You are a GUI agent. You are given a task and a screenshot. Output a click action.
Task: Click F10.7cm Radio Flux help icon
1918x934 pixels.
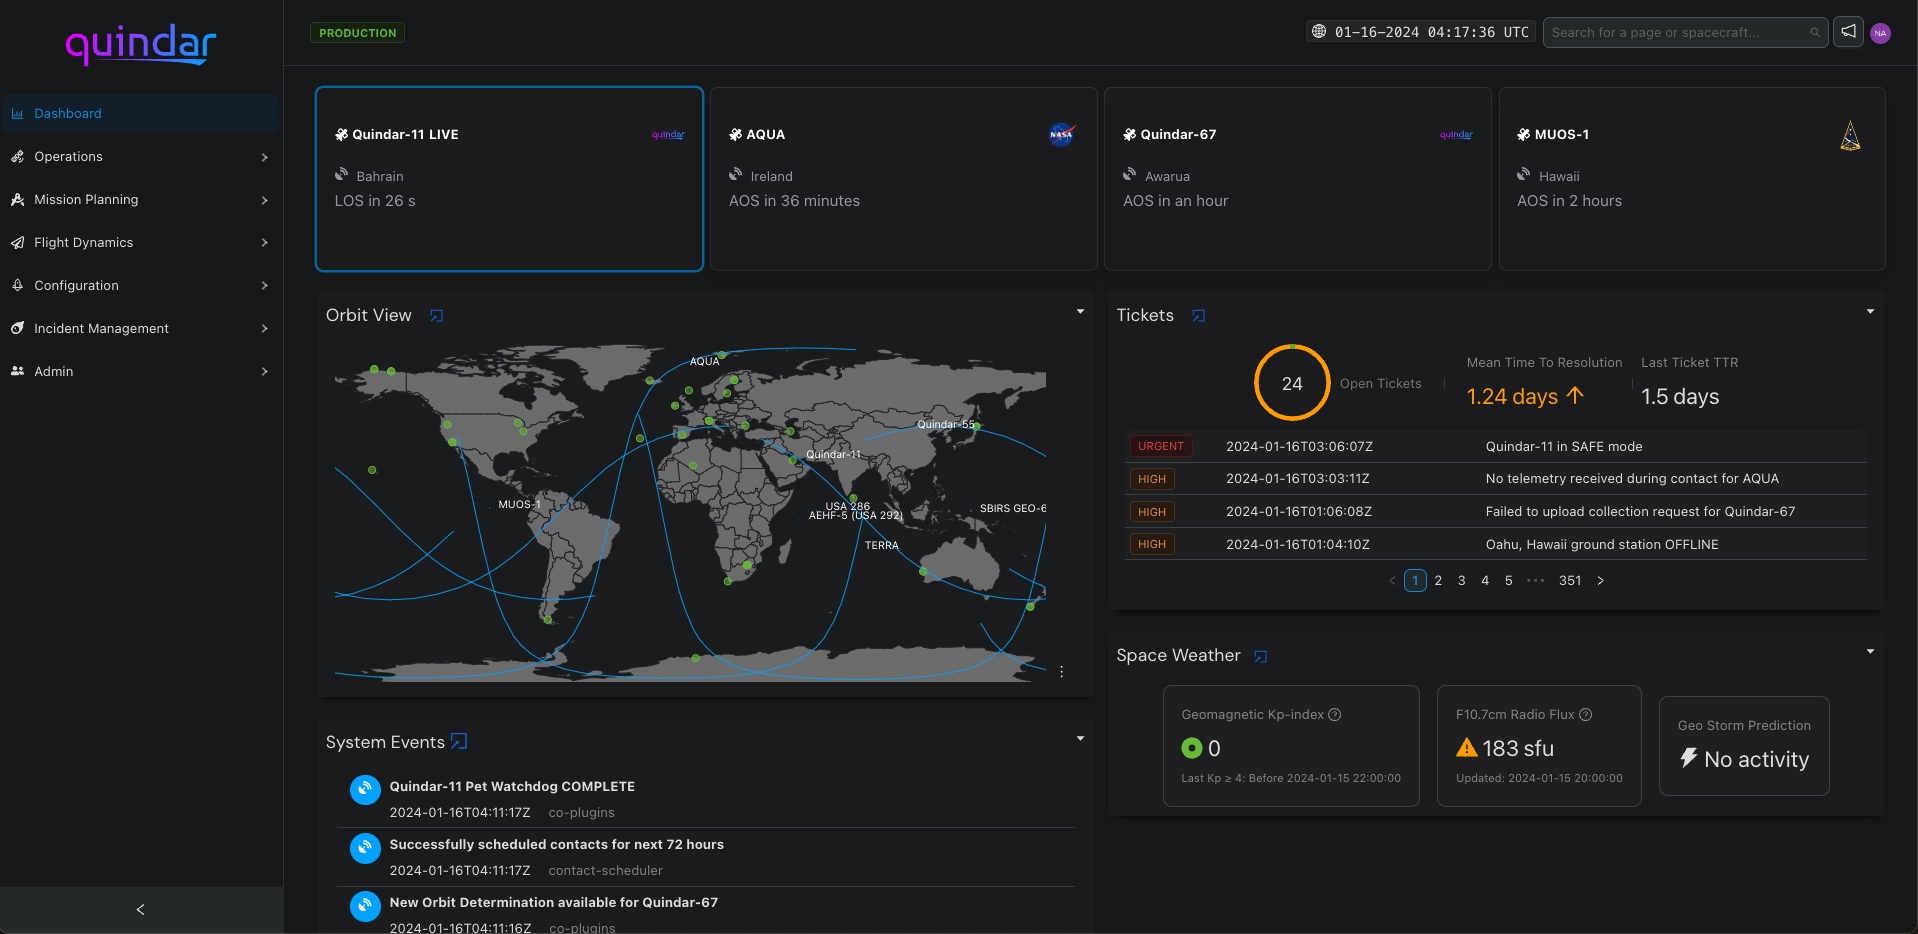(1585, 715)
